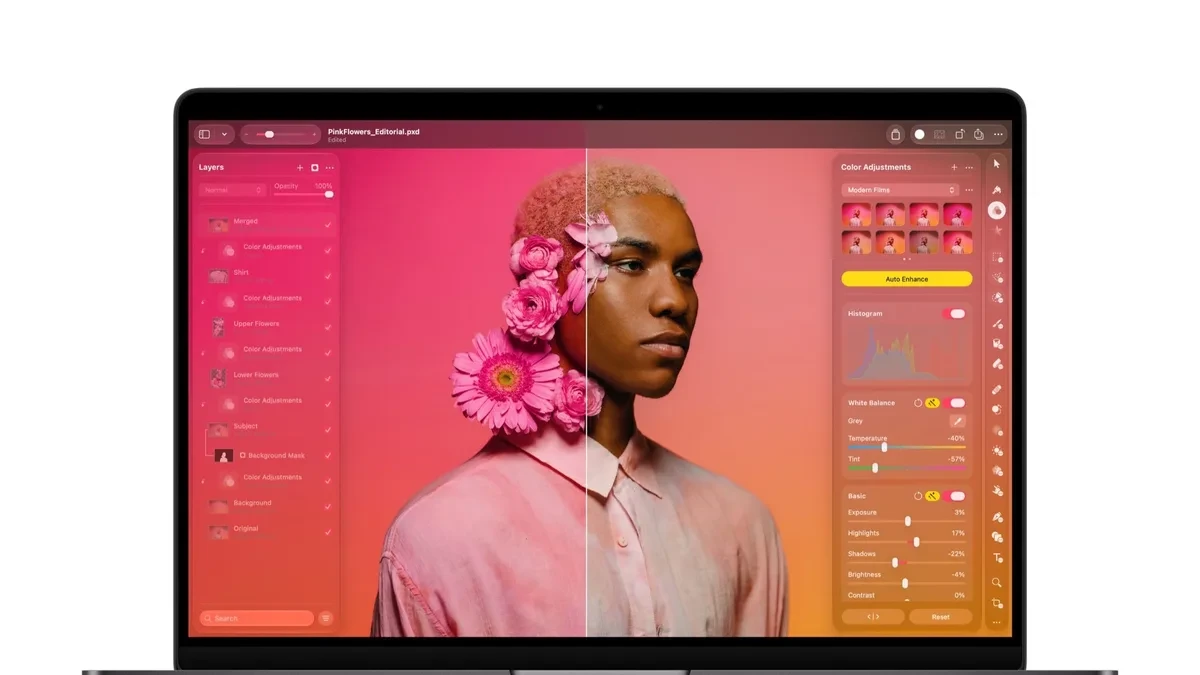Click in the layers Search field
Image resolution: width=1200 pixels, height=675 pixels.
pos(257,619)
